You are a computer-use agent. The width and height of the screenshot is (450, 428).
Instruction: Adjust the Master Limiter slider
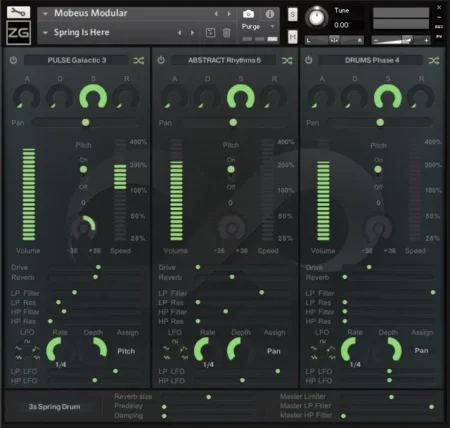(x=388, y=397)
